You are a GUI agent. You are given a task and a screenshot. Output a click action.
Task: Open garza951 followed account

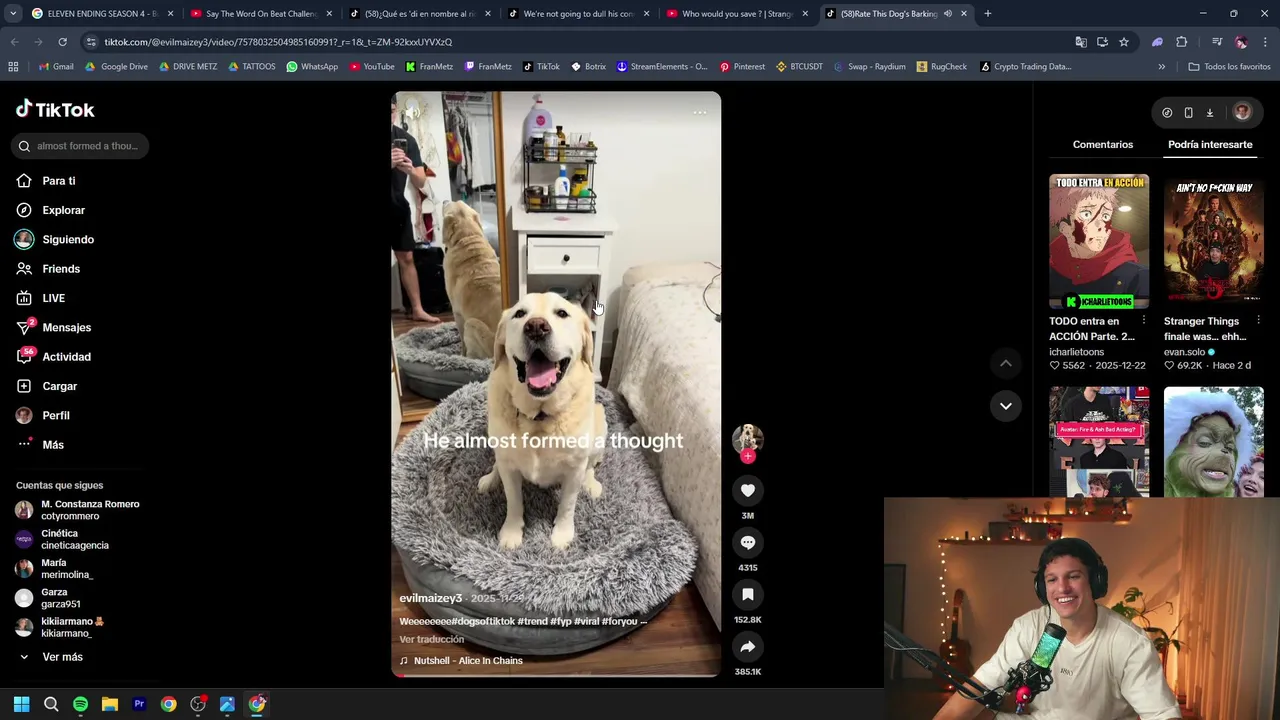(x=48, y=598)
